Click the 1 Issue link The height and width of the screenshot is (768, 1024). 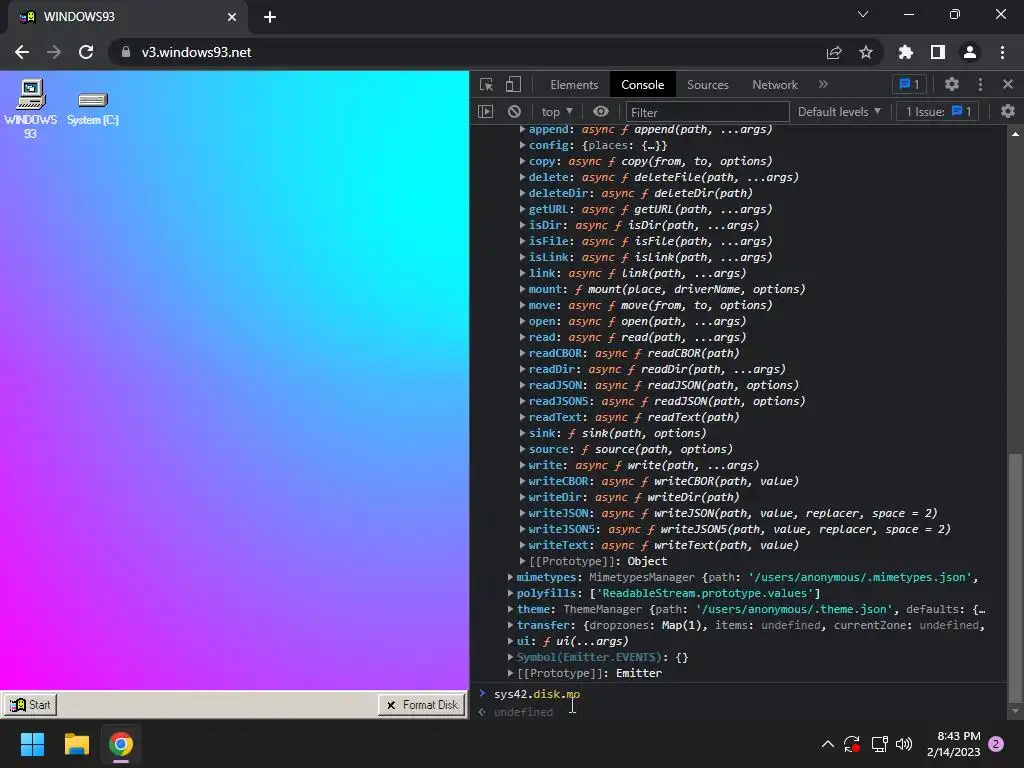[938, 112]
